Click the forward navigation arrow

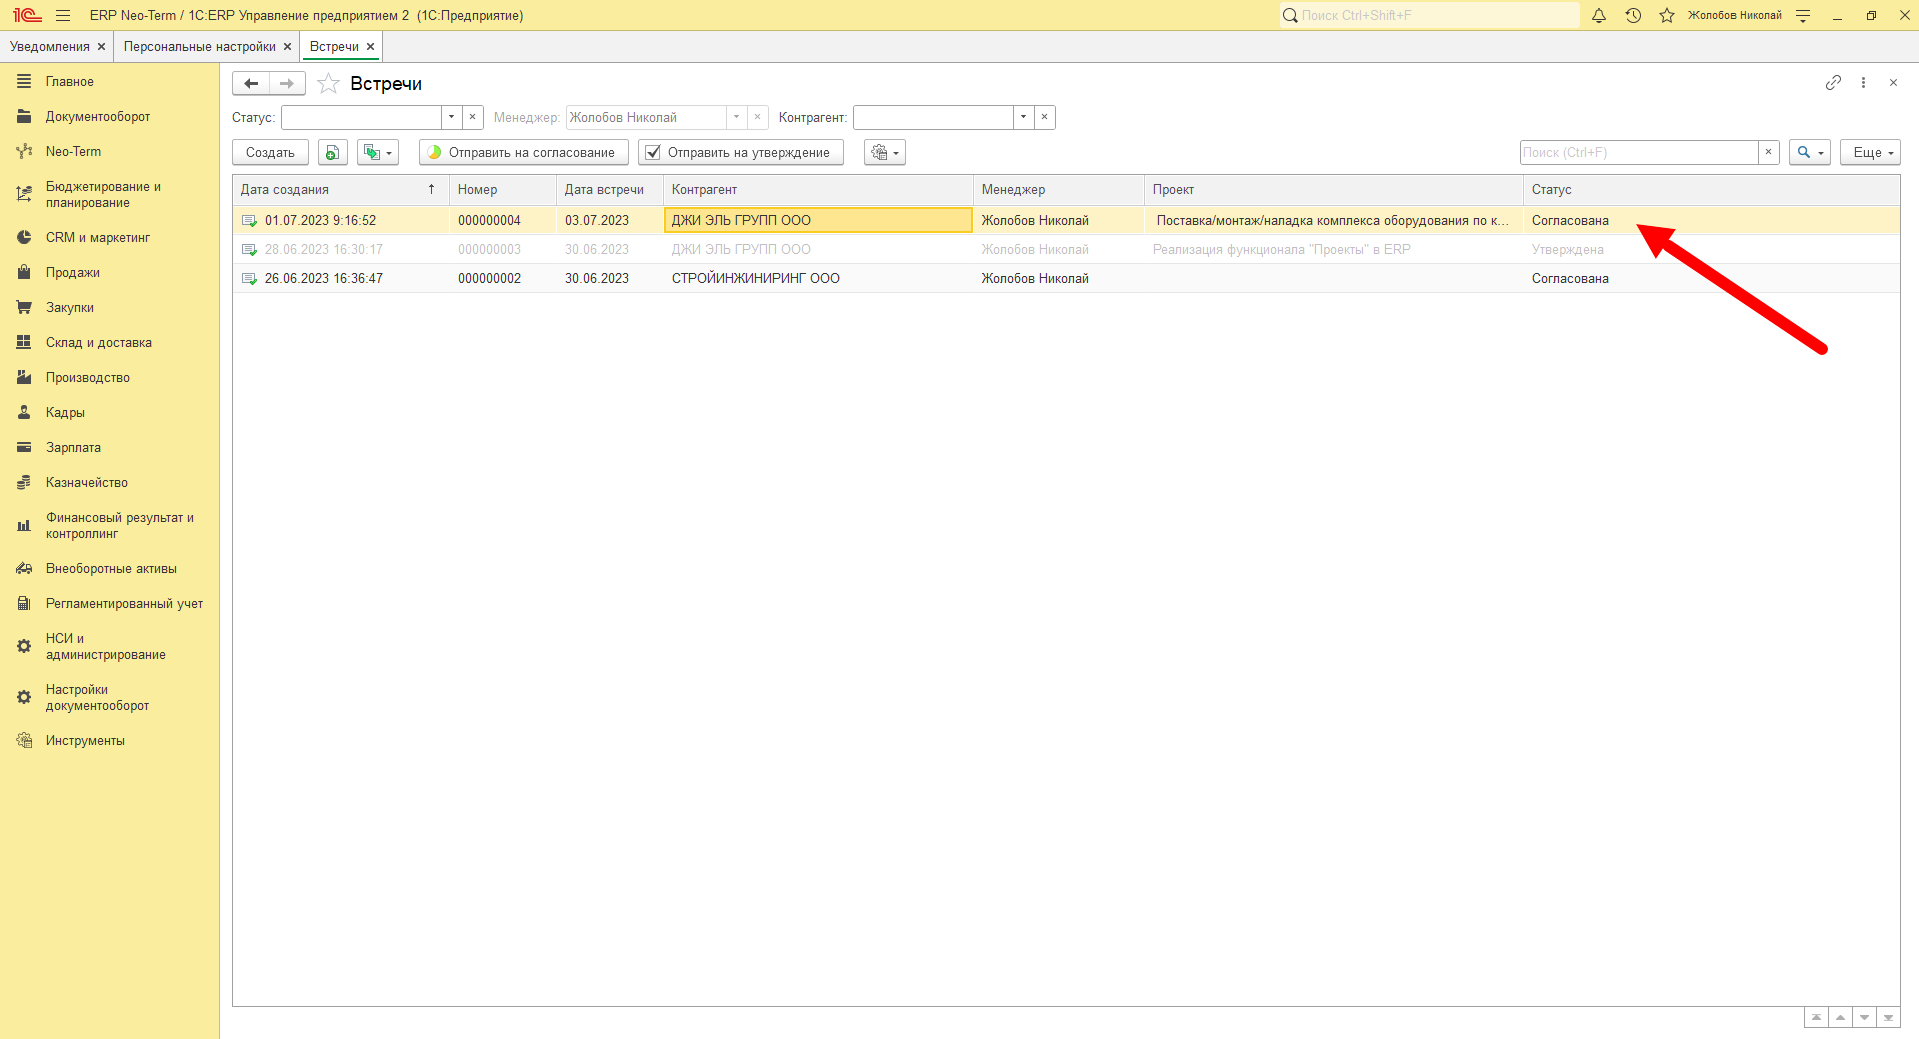pyautogui.click(x=287, y=84)
